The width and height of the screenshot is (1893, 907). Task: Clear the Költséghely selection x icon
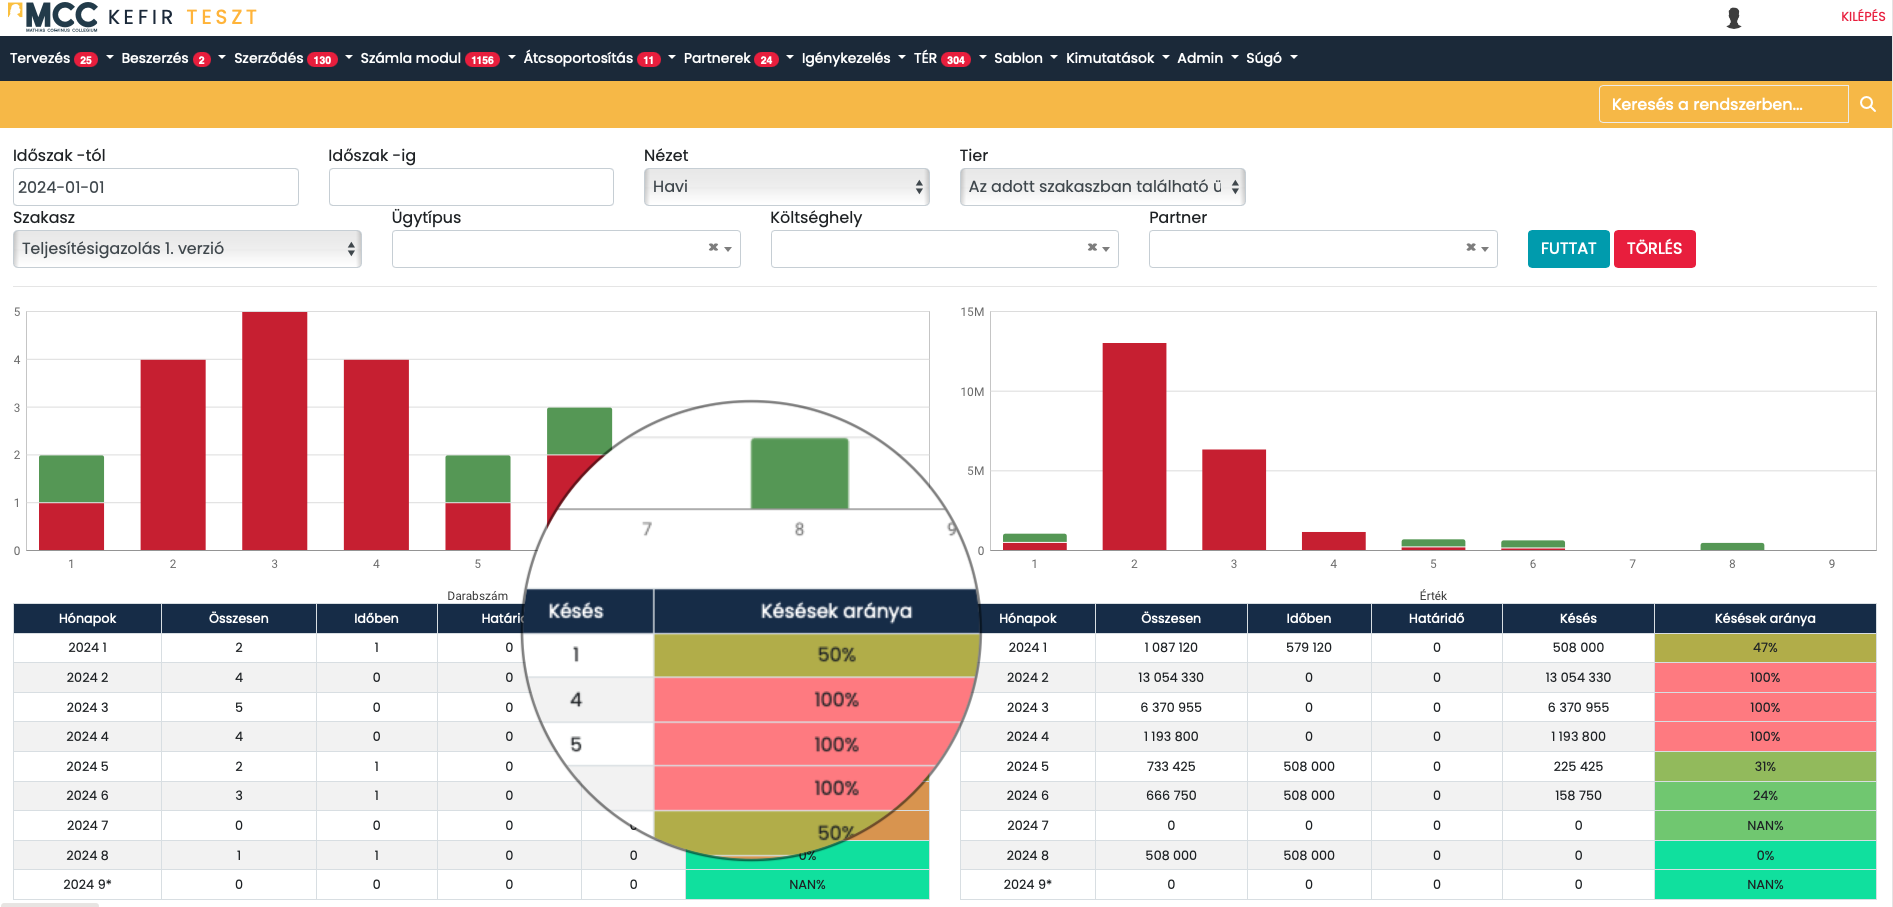[x=1092, y=248]
